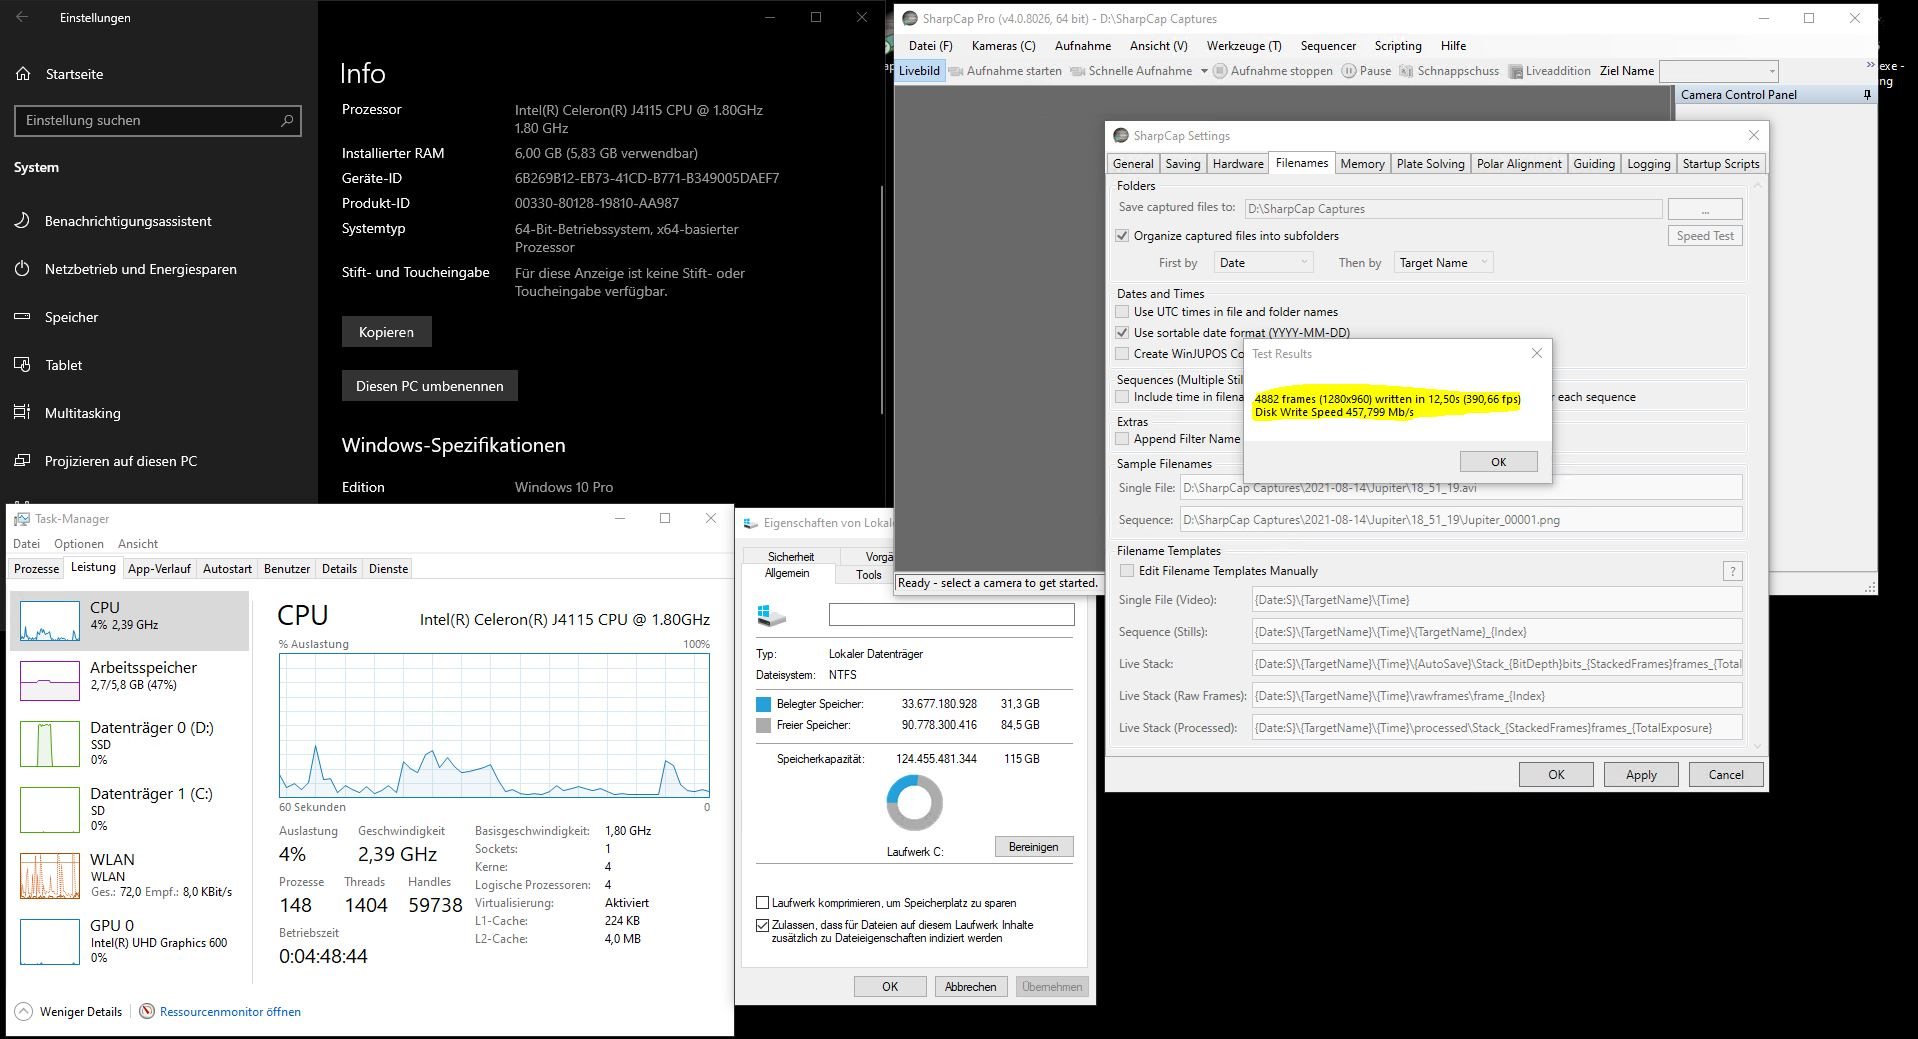
Task: Open the Ressourcenmonitor icon in Task-Manager
Action: pyautogui.click(x=148, y=1011)
